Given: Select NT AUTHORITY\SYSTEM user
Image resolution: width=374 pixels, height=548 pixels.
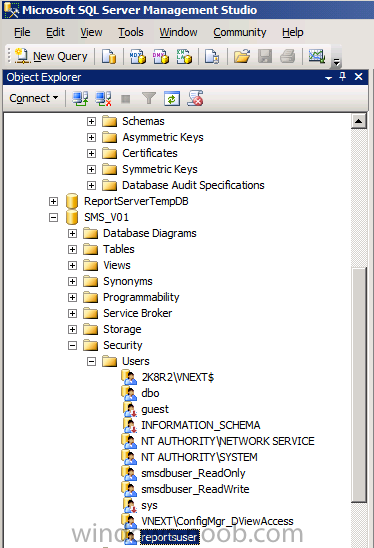Looking at the screenshot, I should pyautogui.click(x=199, y=457).
